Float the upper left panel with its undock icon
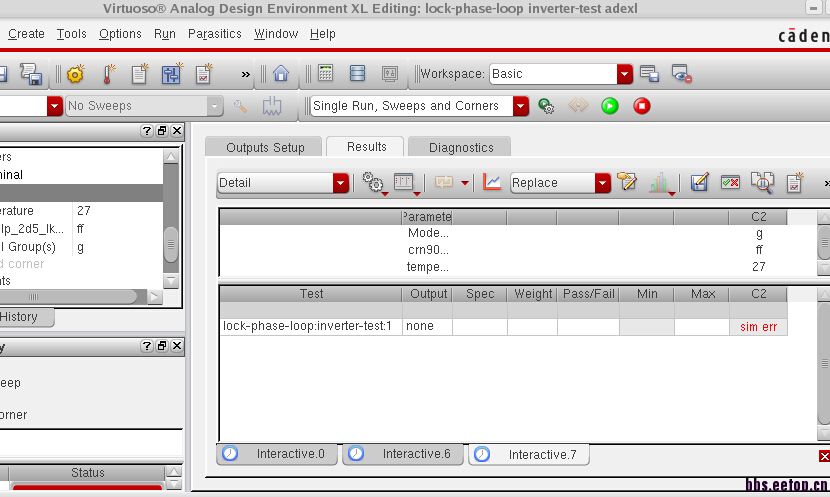 [162, 131]
